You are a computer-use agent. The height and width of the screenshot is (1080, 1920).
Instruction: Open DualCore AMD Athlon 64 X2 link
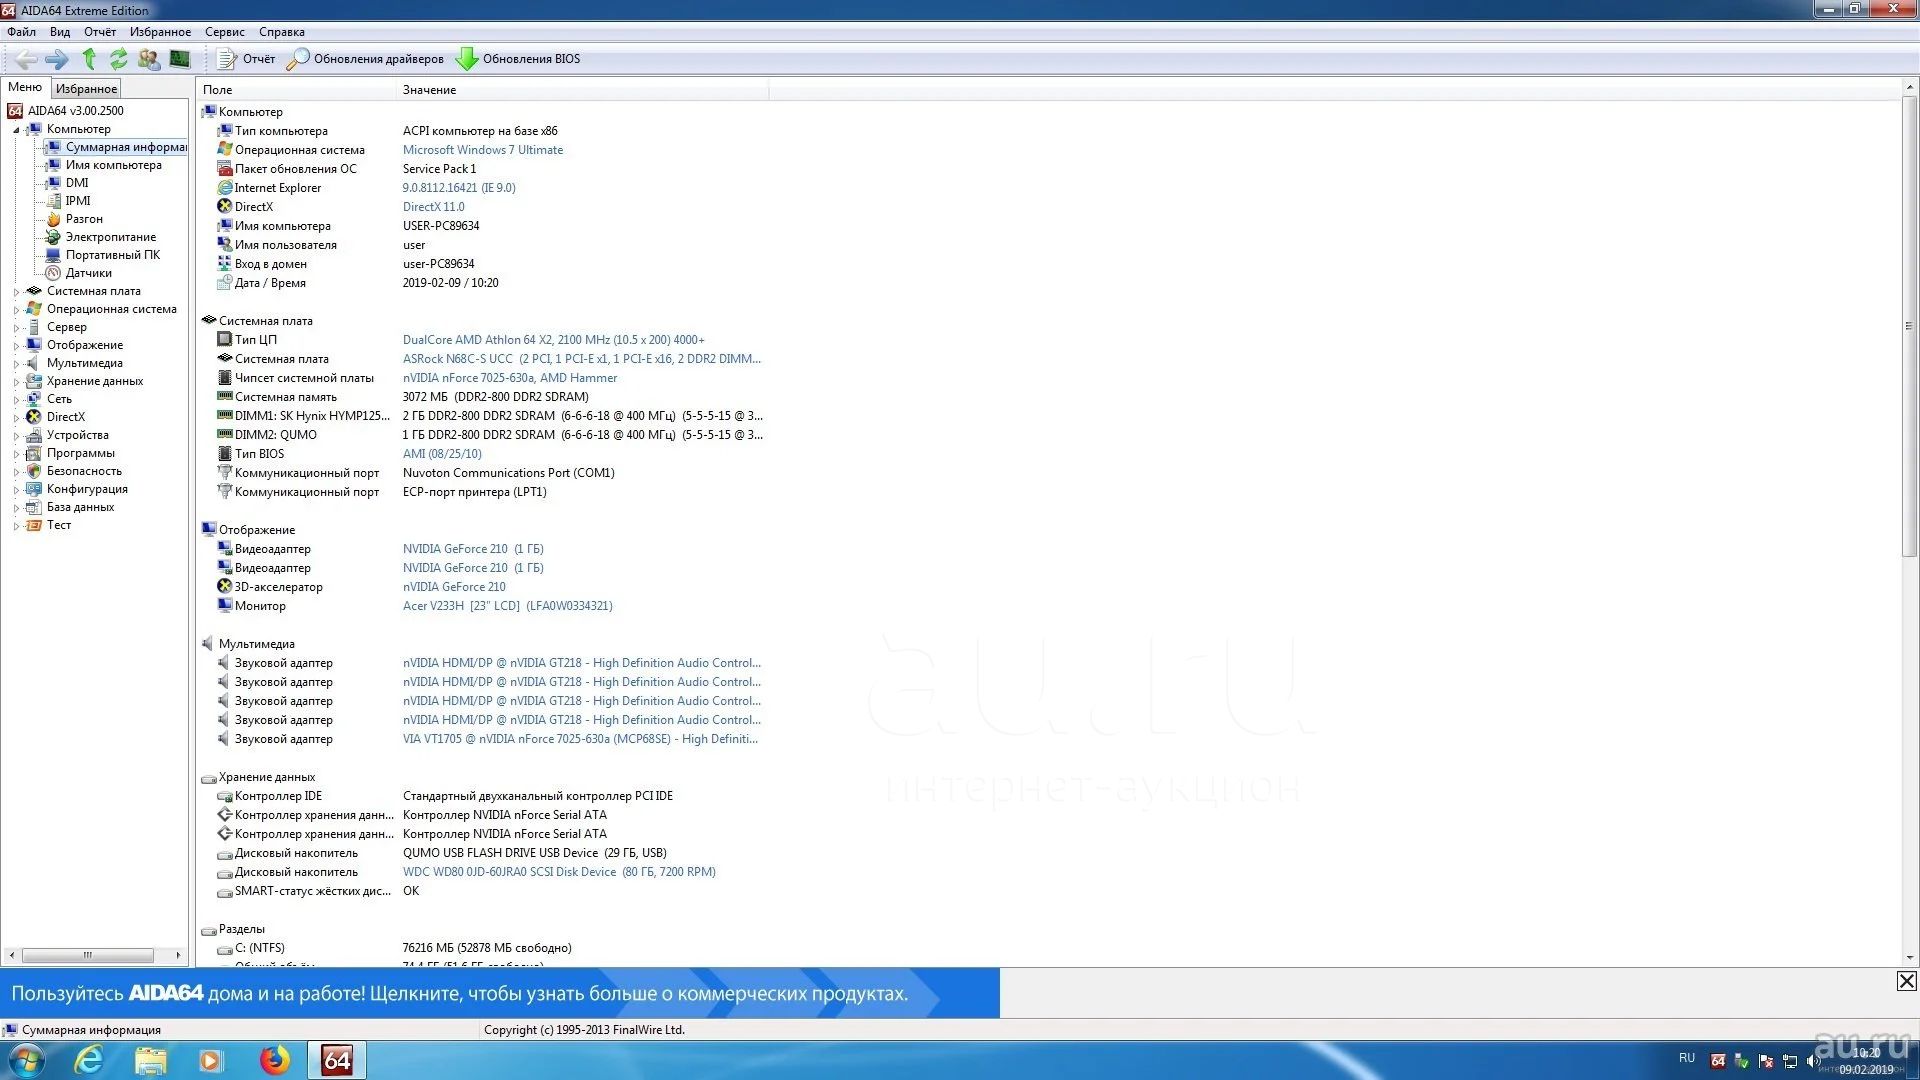(x=554, y=340)
